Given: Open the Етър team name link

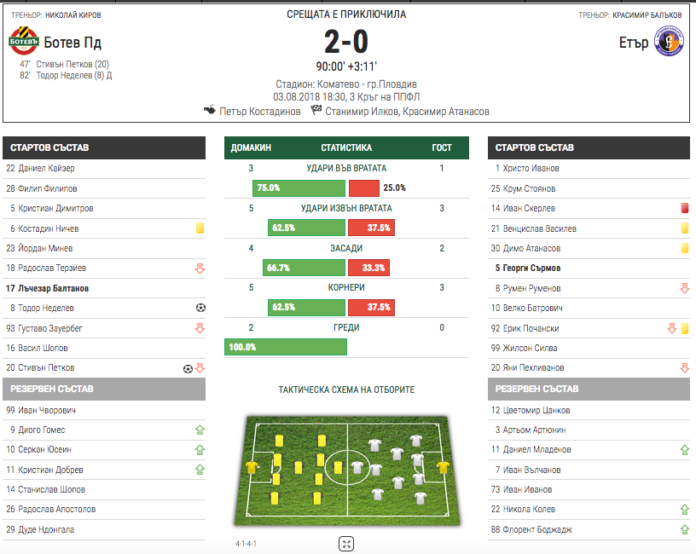Looking at the screenshot, I should click(x=633, y=43).
